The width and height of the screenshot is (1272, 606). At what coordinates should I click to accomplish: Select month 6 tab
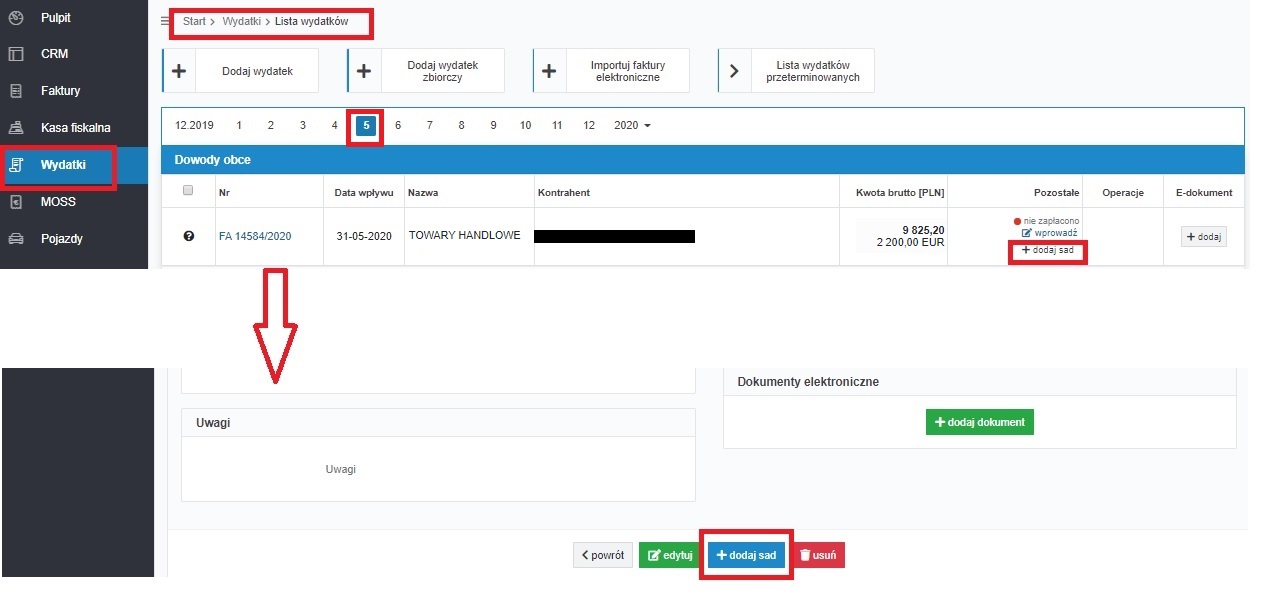coord(398,126)
